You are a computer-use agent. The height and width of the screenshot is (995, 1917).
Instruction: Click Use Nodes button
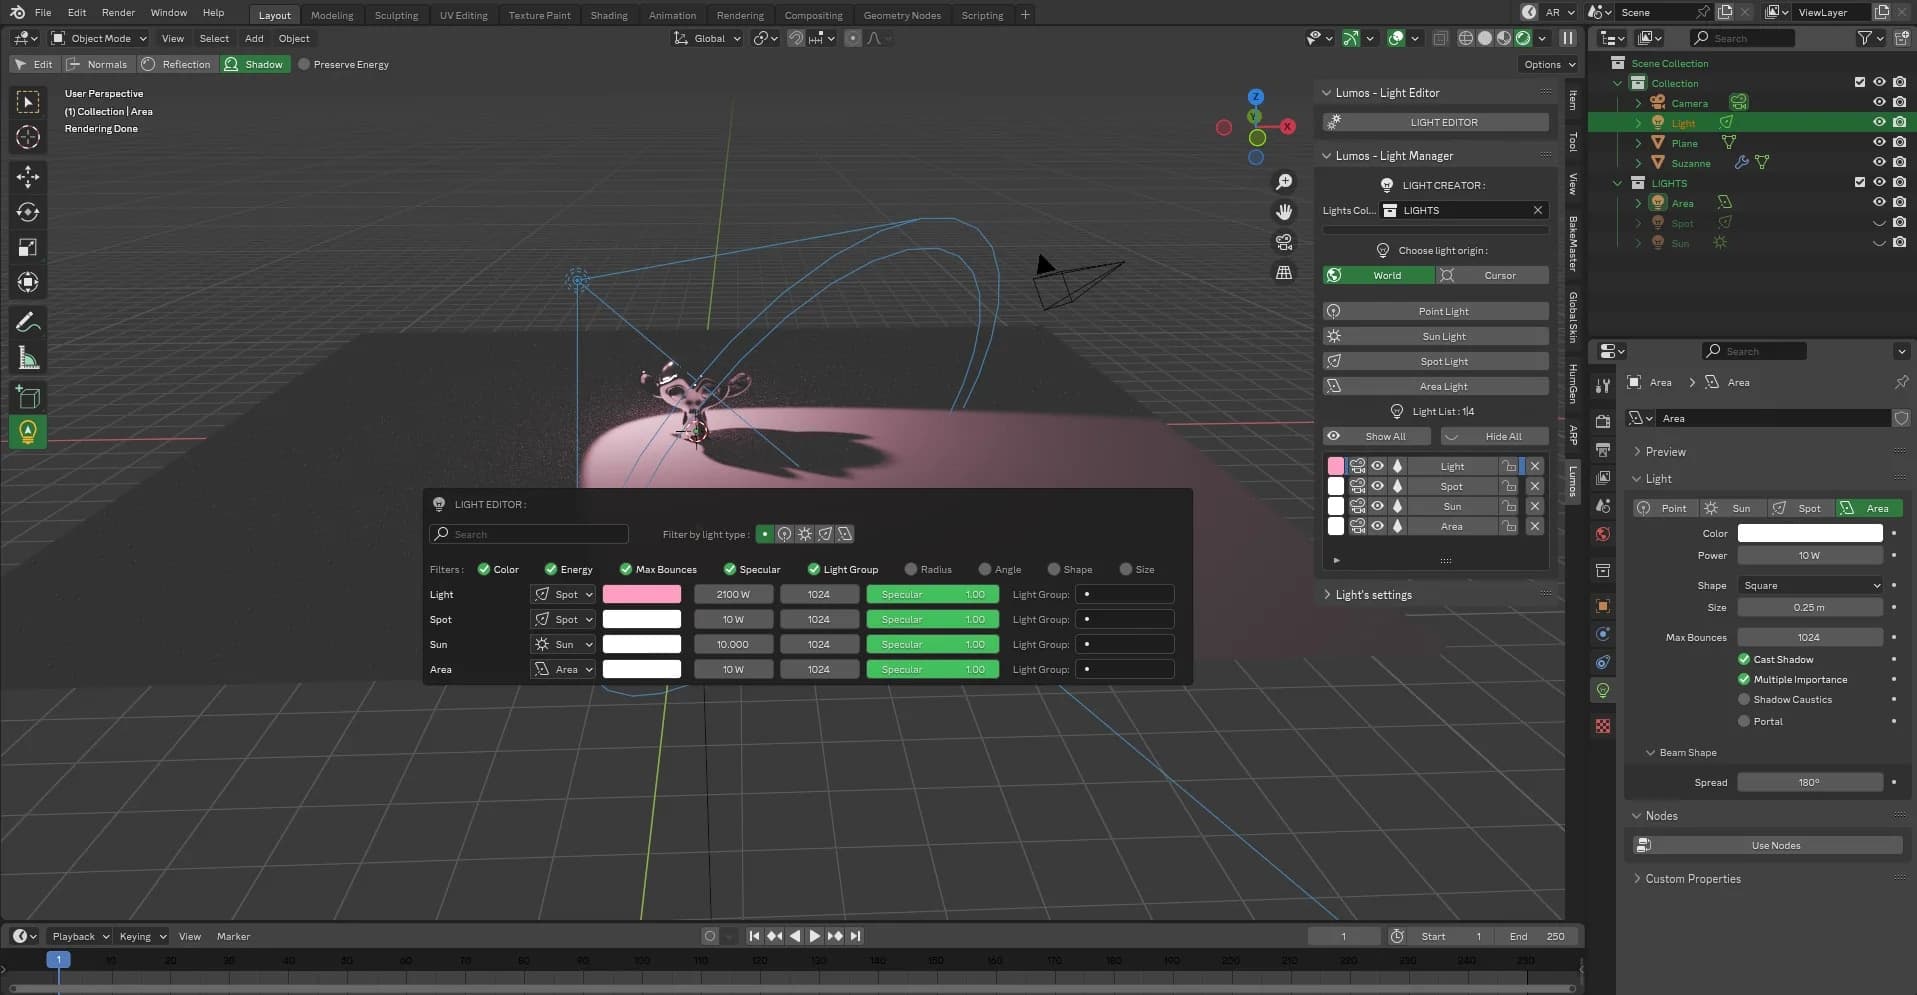tap(1767, 845)
